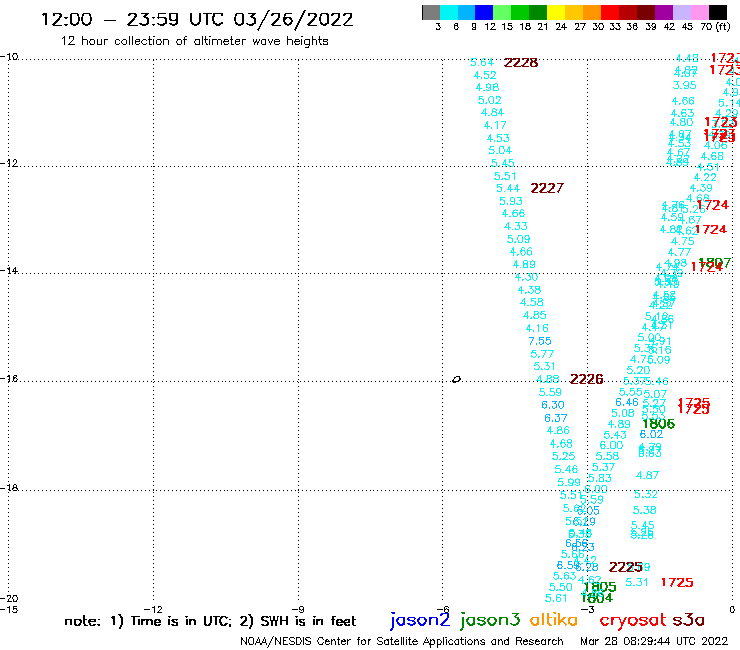The image size is (740, 650).
Task: Select the green pass label 1805
Action: [x=600, y=587]
